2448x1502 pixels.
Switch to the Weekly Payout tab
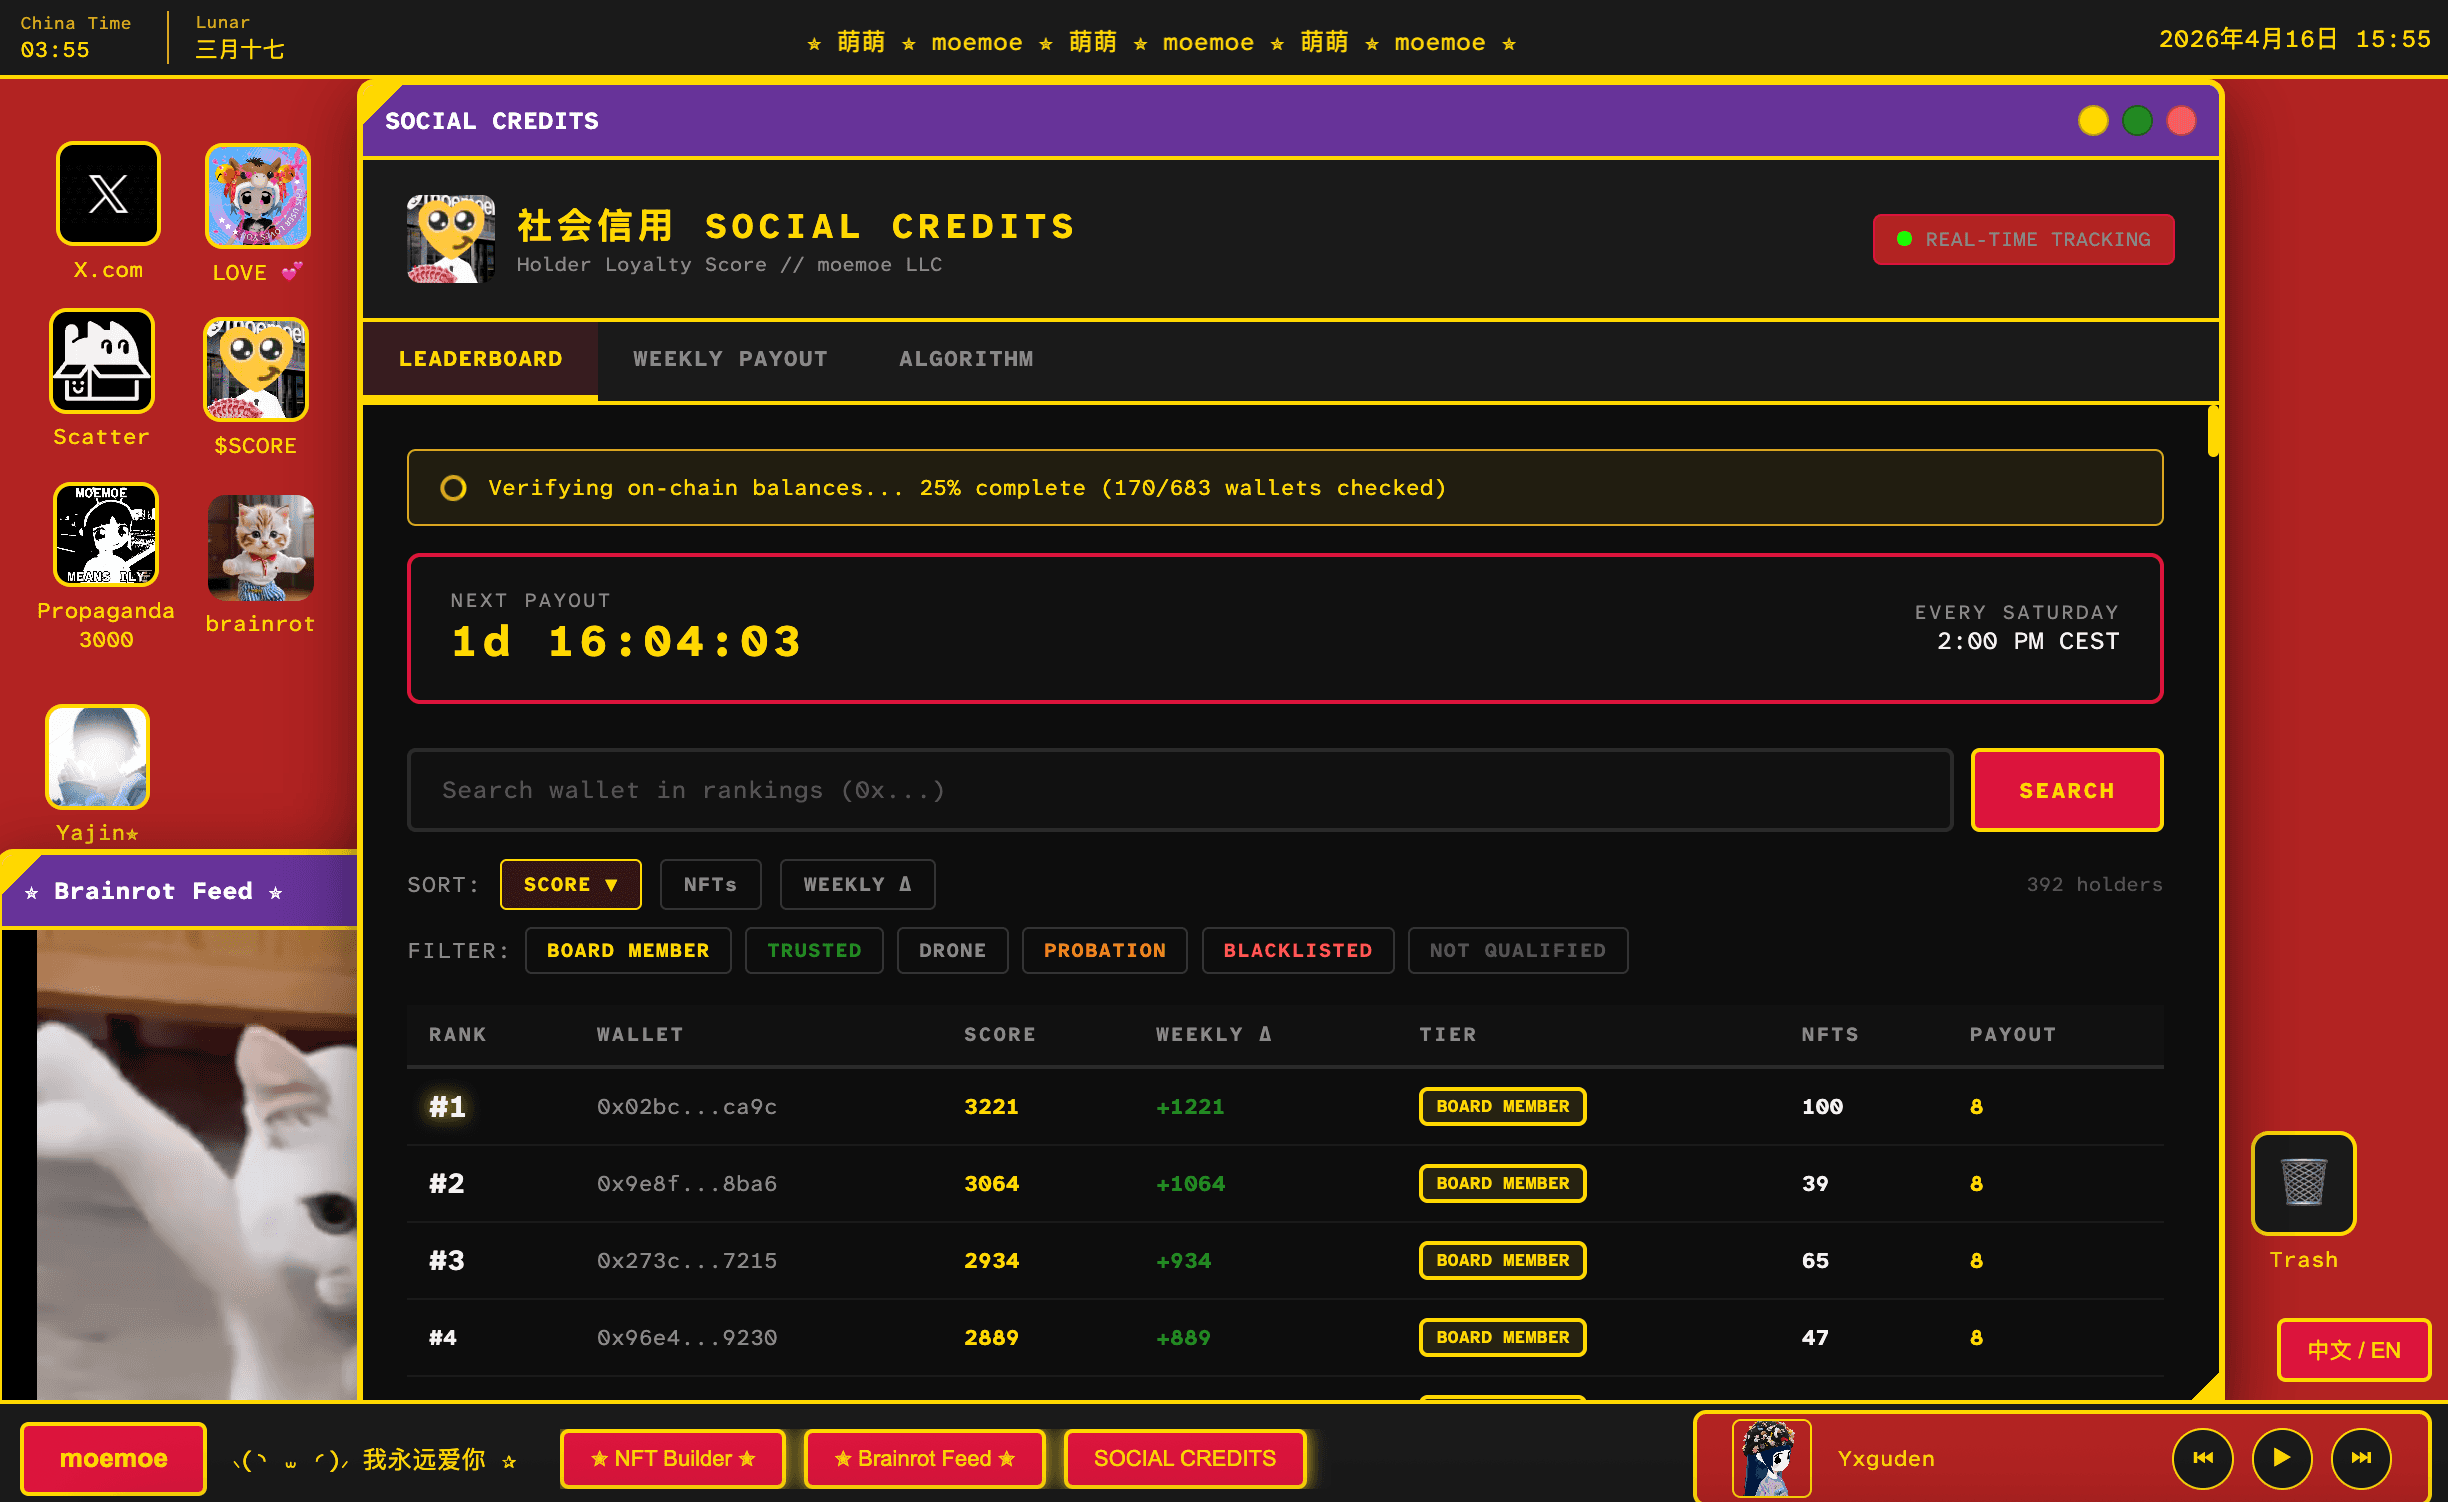730,359
